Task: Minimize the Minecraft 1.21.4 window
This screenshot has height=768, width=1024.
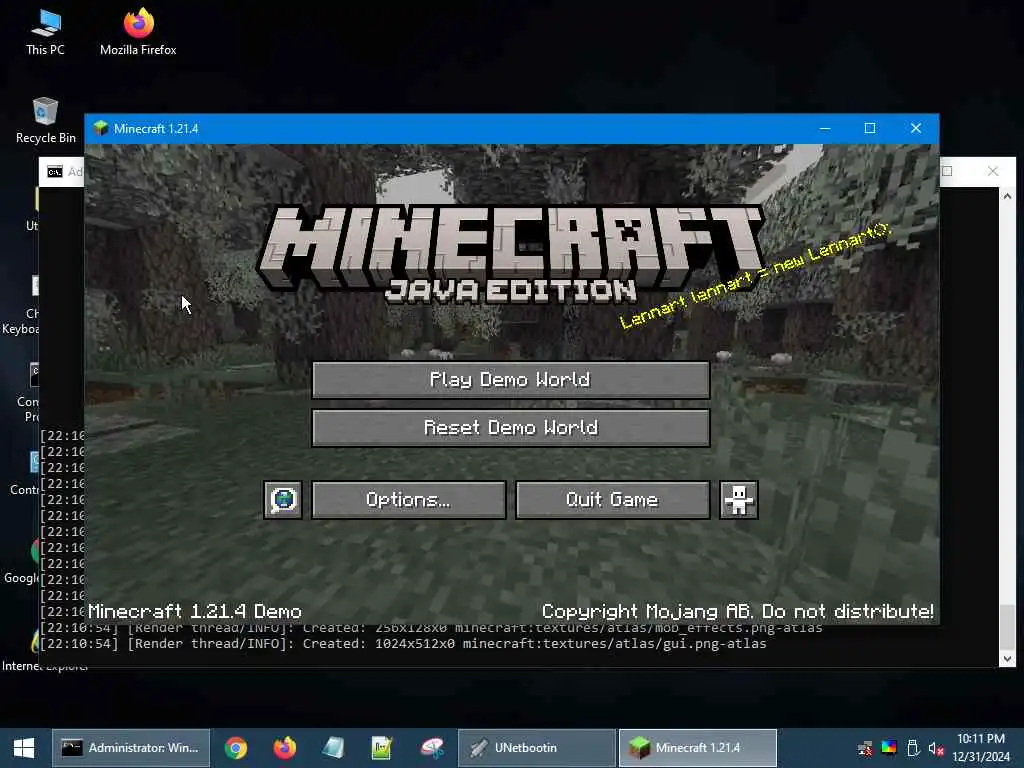Action: coord(825,128)
